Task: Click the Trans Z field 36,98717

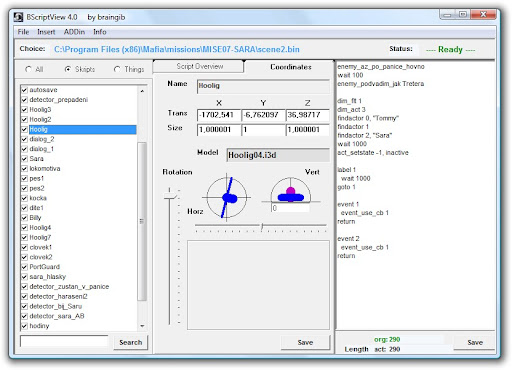Action: click(307, 115)
